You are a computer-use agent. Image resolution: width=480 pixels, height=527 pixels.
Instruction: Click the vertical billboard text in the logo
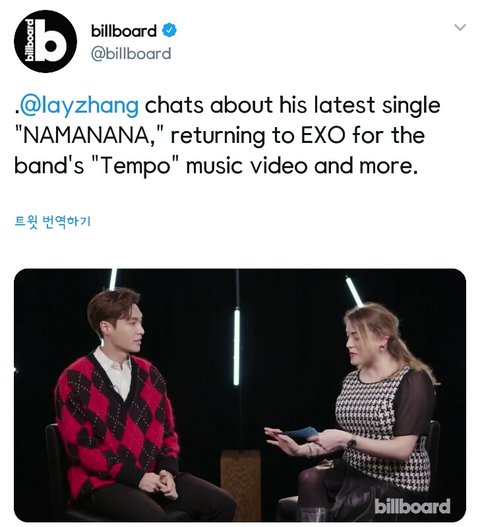[30, 41]
